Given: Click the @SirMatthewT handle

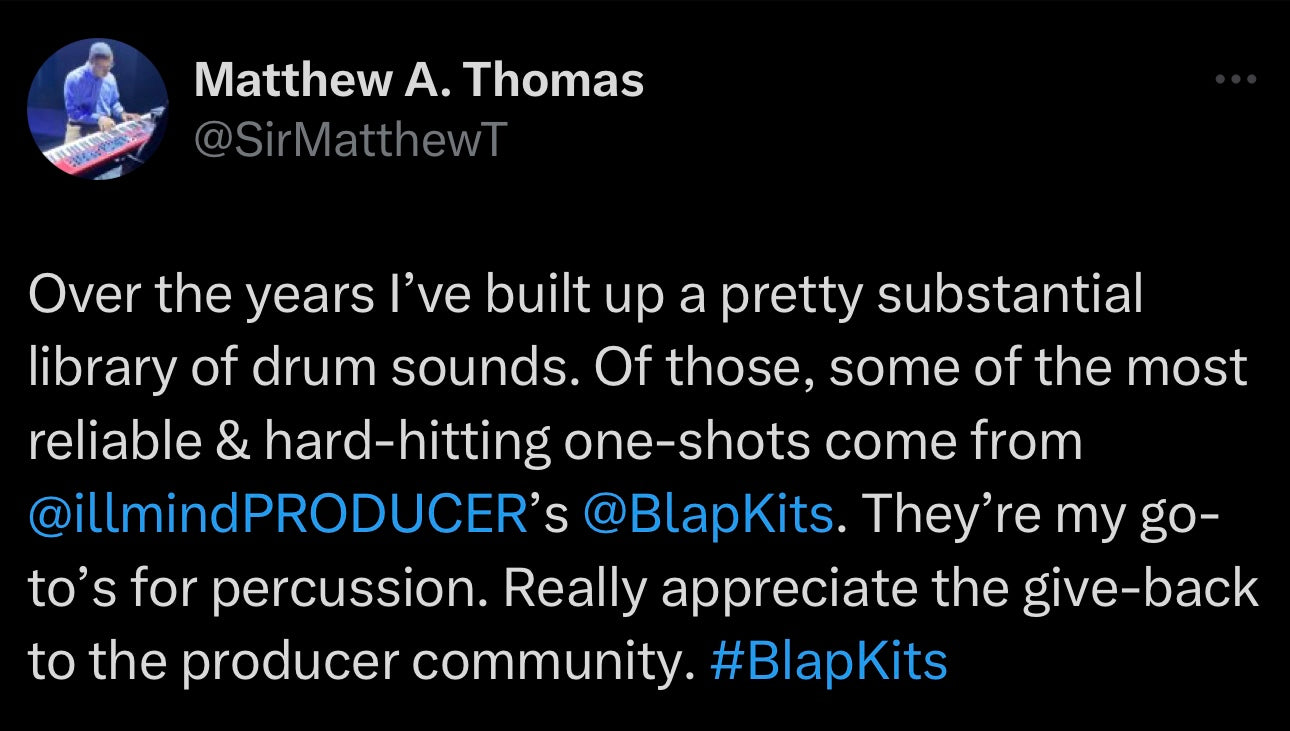Looking at the screenshot, I should 350,140.
